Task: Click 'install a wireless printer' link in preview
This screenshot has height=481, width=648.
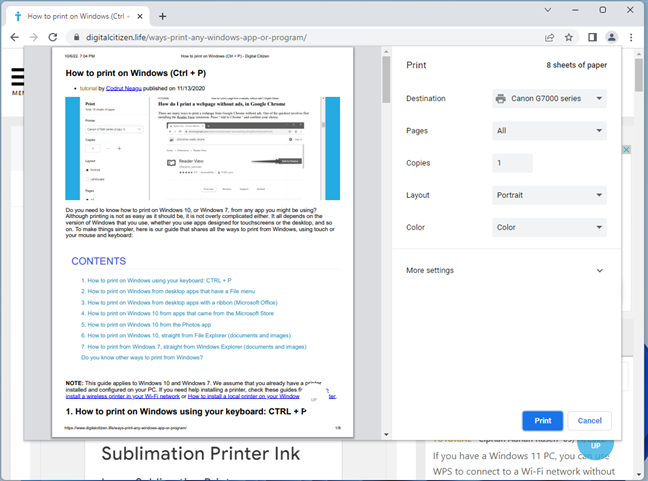Action: [x=123, y=397]
